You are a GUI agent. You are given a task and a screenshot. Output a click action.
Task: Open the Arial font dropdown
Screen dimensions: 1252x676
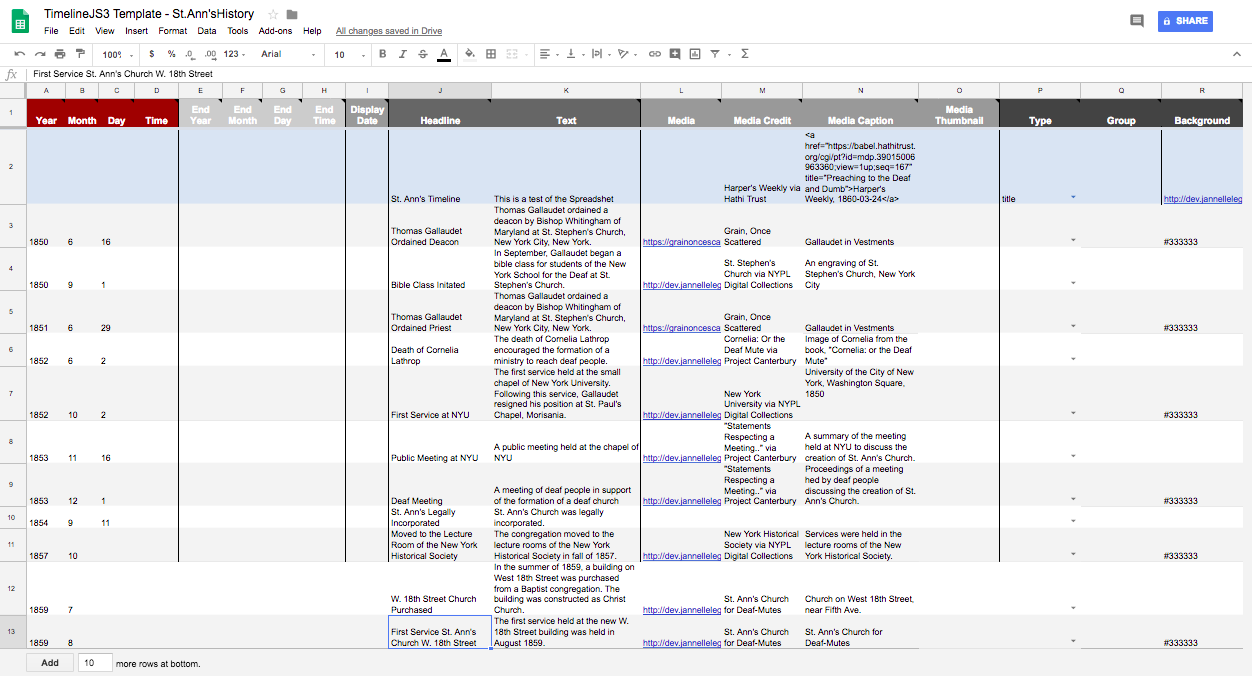click(288, 54)
